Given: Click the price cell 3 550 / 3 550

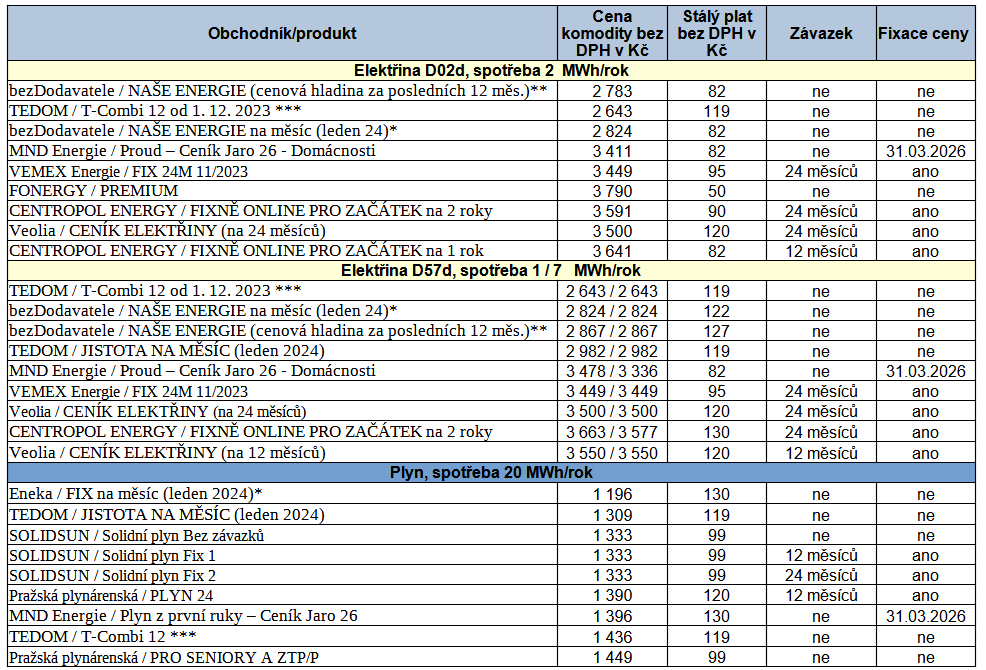Looking at the screenshot, I should coord(612,453).
